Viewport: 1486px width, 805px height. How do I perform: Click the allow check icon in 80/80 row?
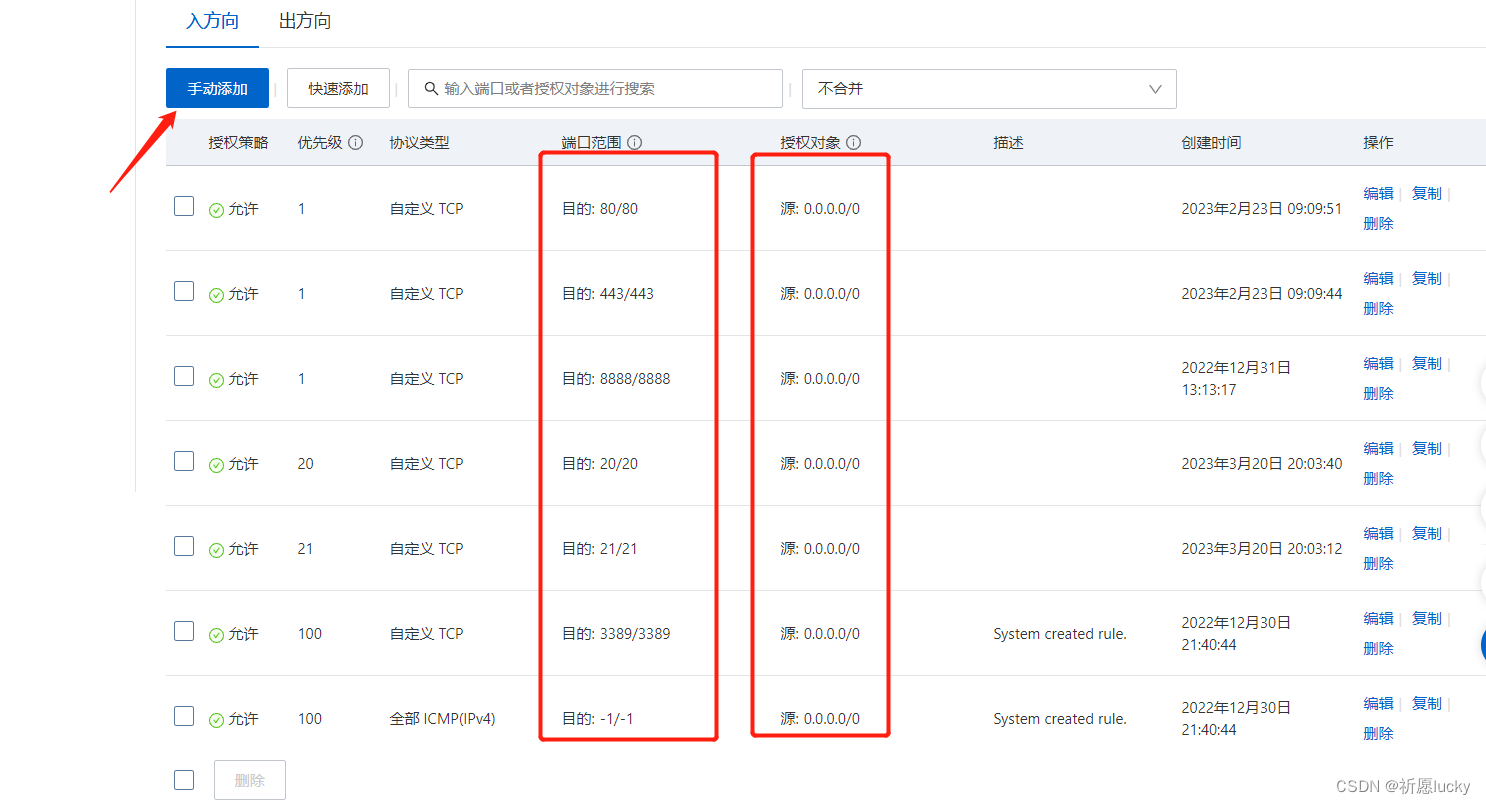(x=216, y=210)
